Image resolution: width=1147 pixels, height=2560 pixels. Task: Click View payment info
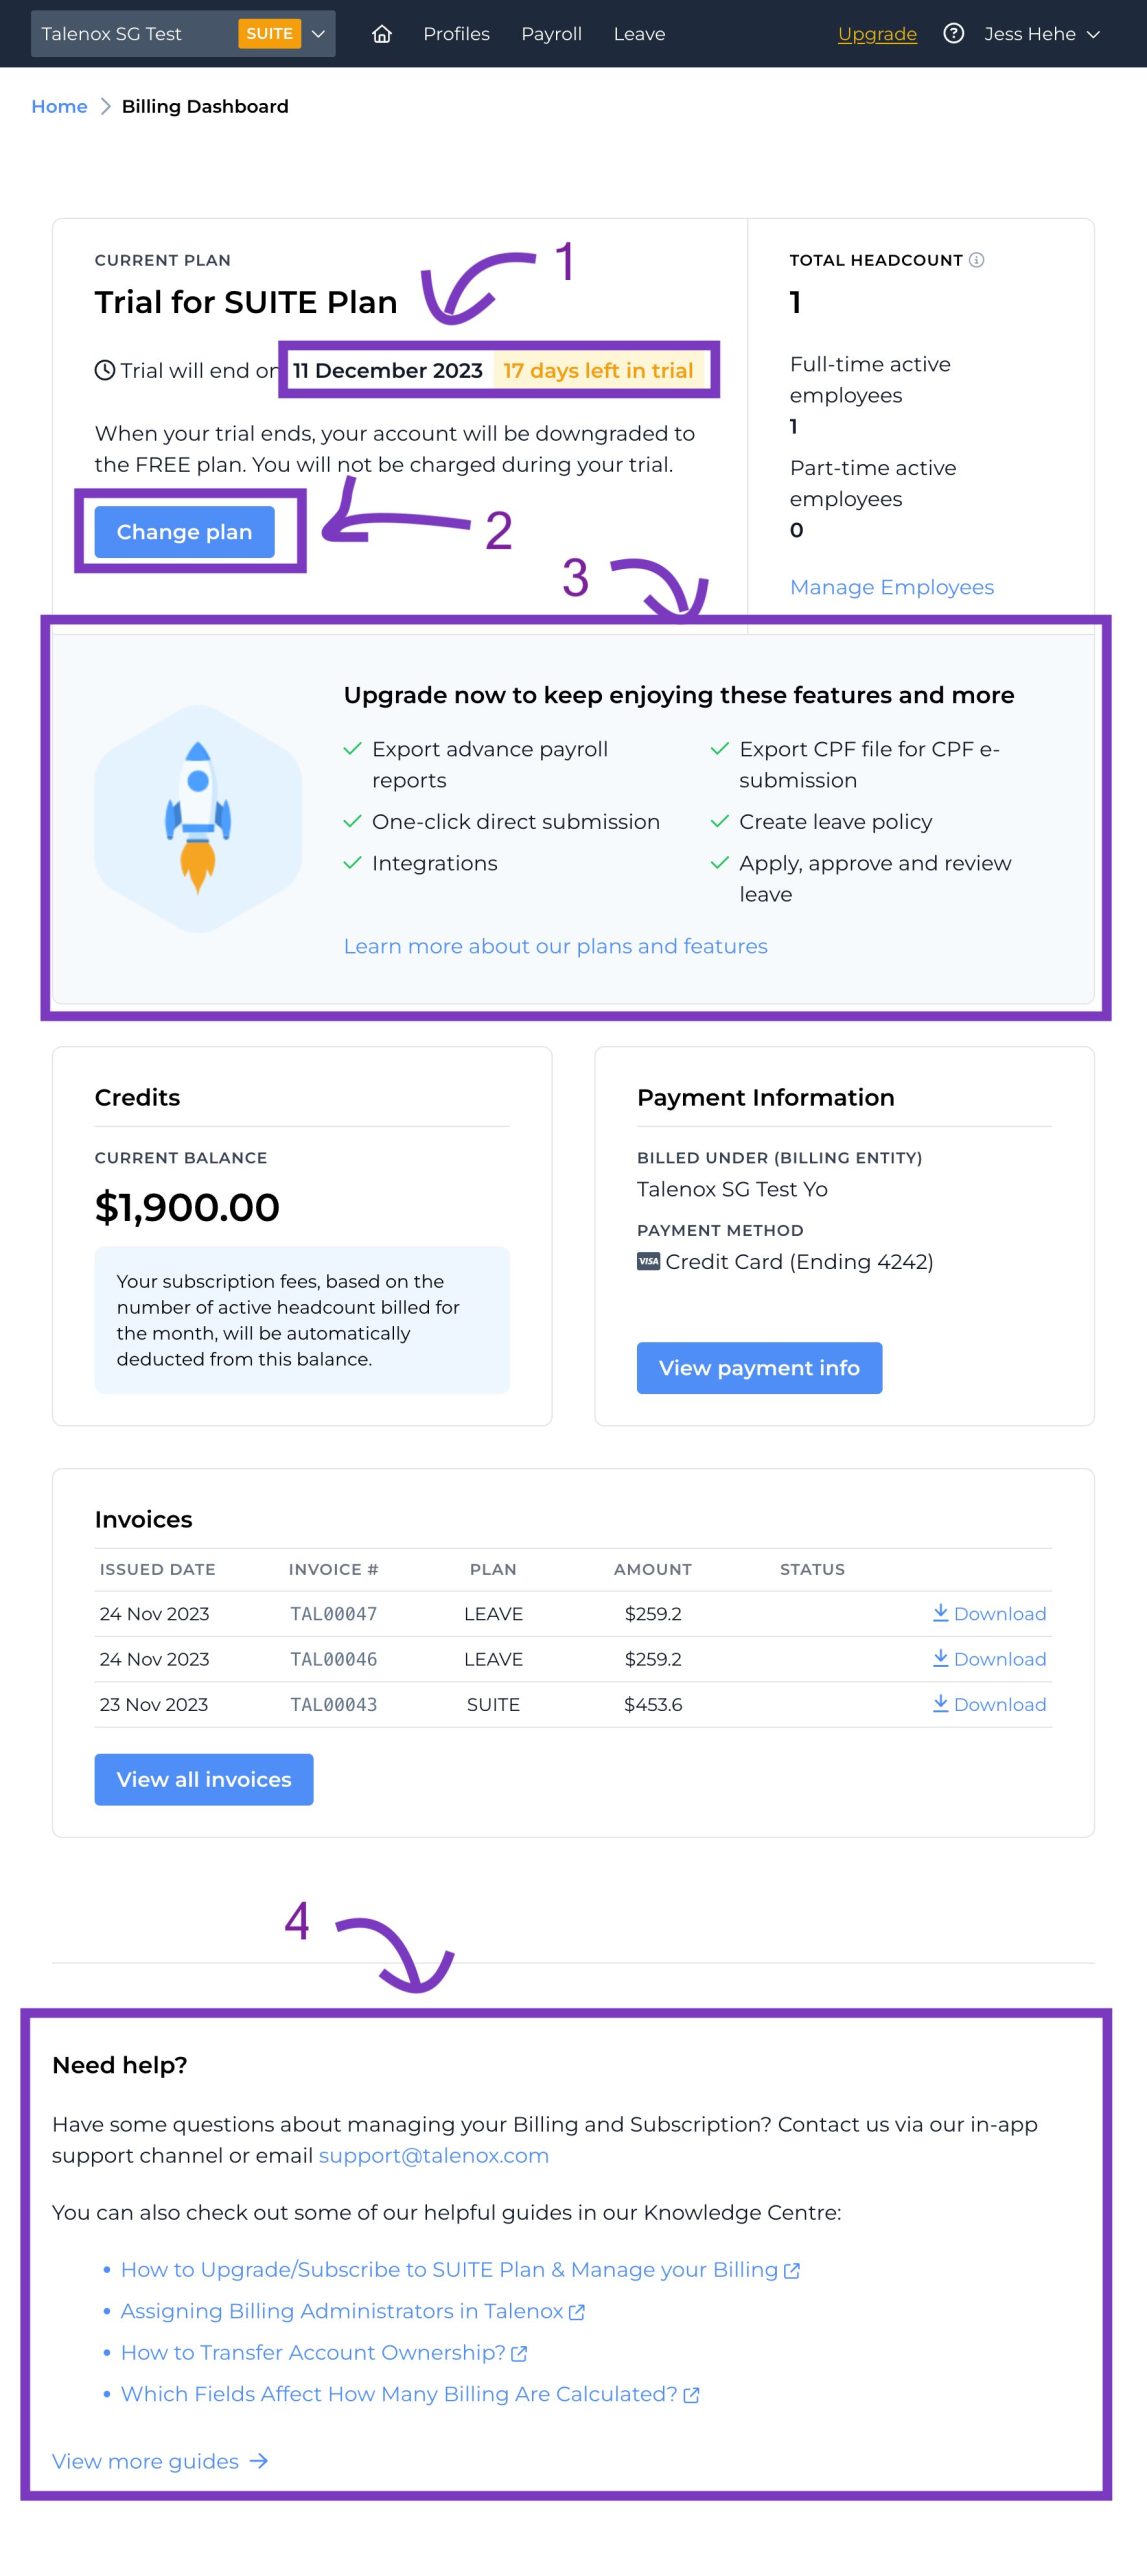(759, 1368)
